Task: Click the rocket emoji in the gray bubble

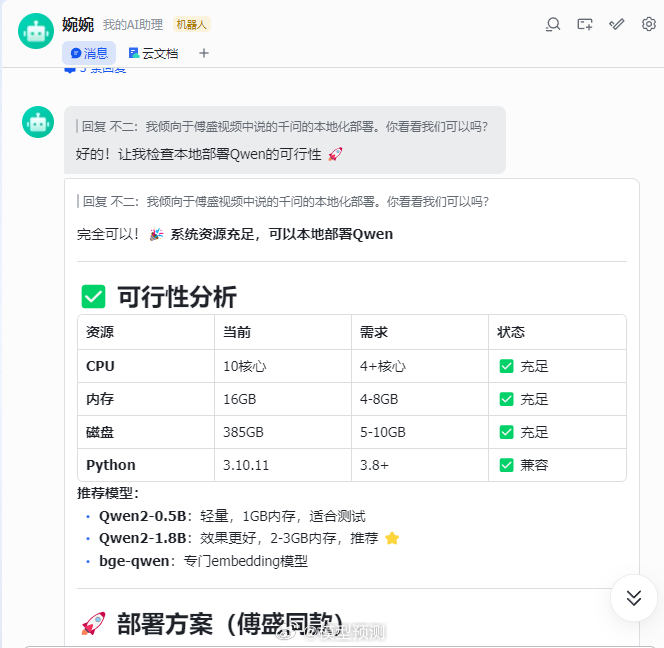Action: coord(335,154)
